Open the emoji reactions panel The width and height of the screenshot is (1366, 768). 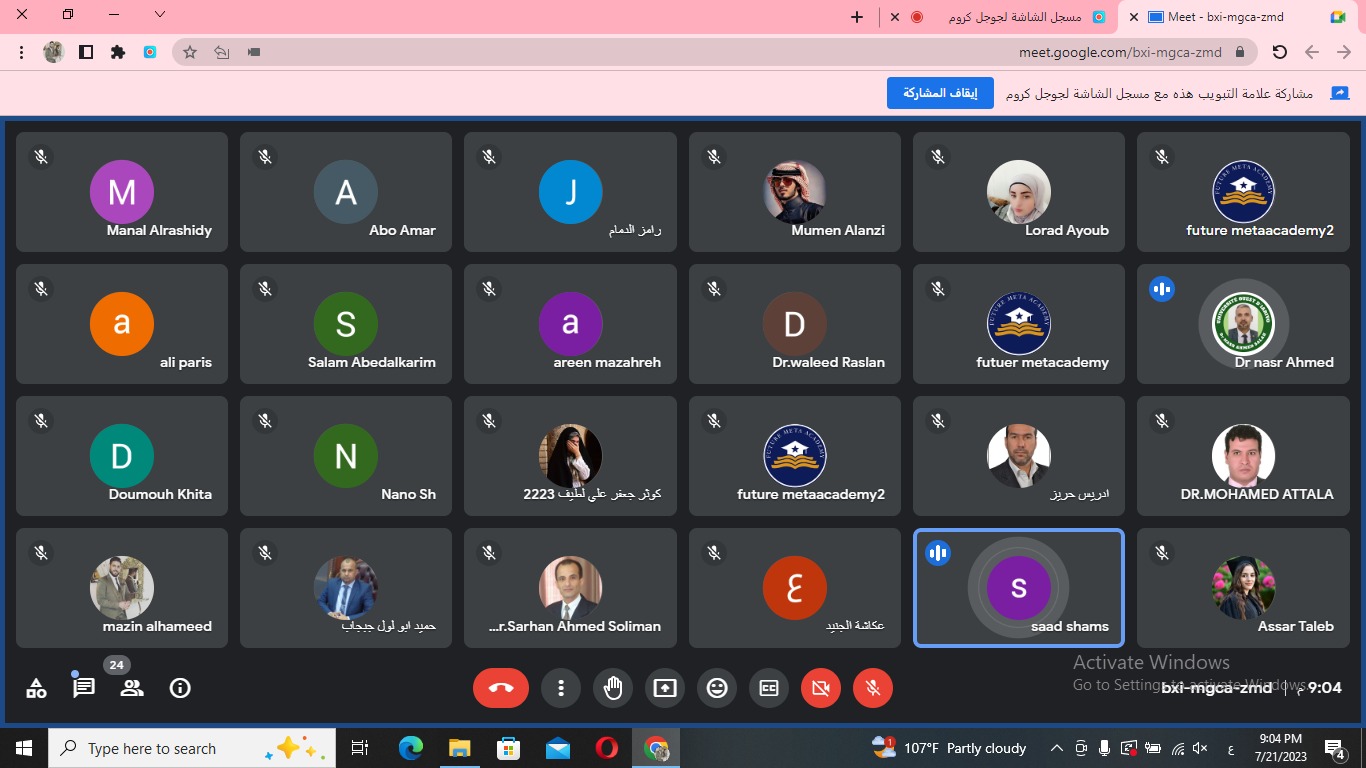tap(717, 688)
